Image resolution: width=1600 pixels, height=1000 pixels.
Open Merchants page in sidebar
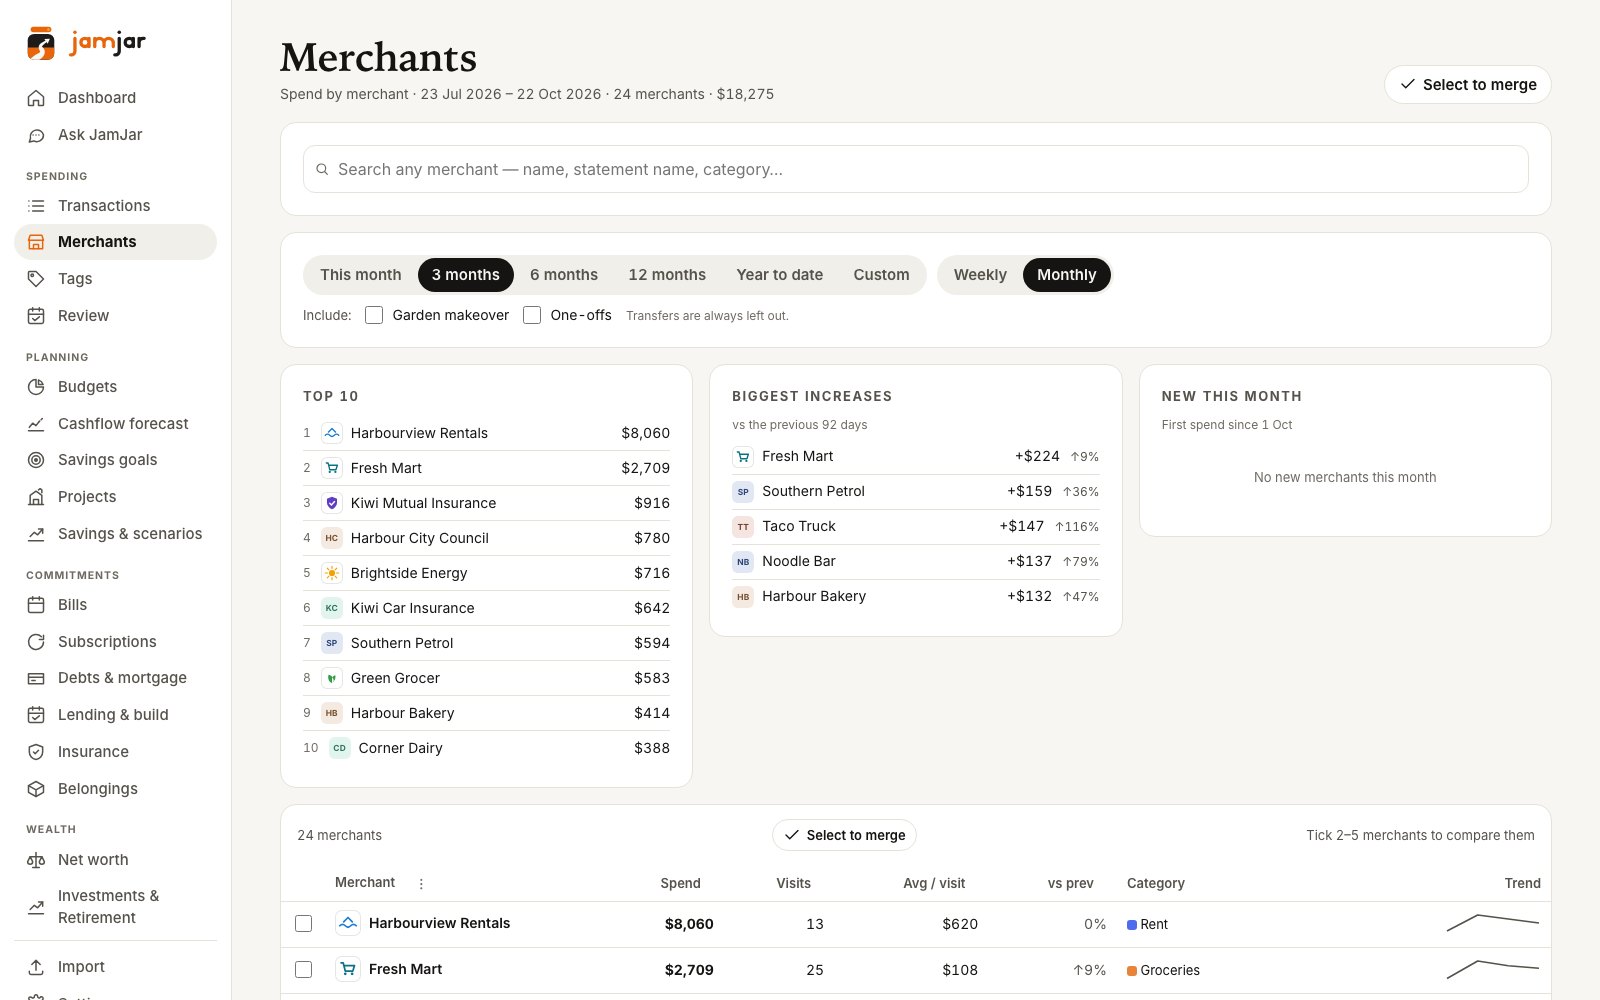click(115, 242)
